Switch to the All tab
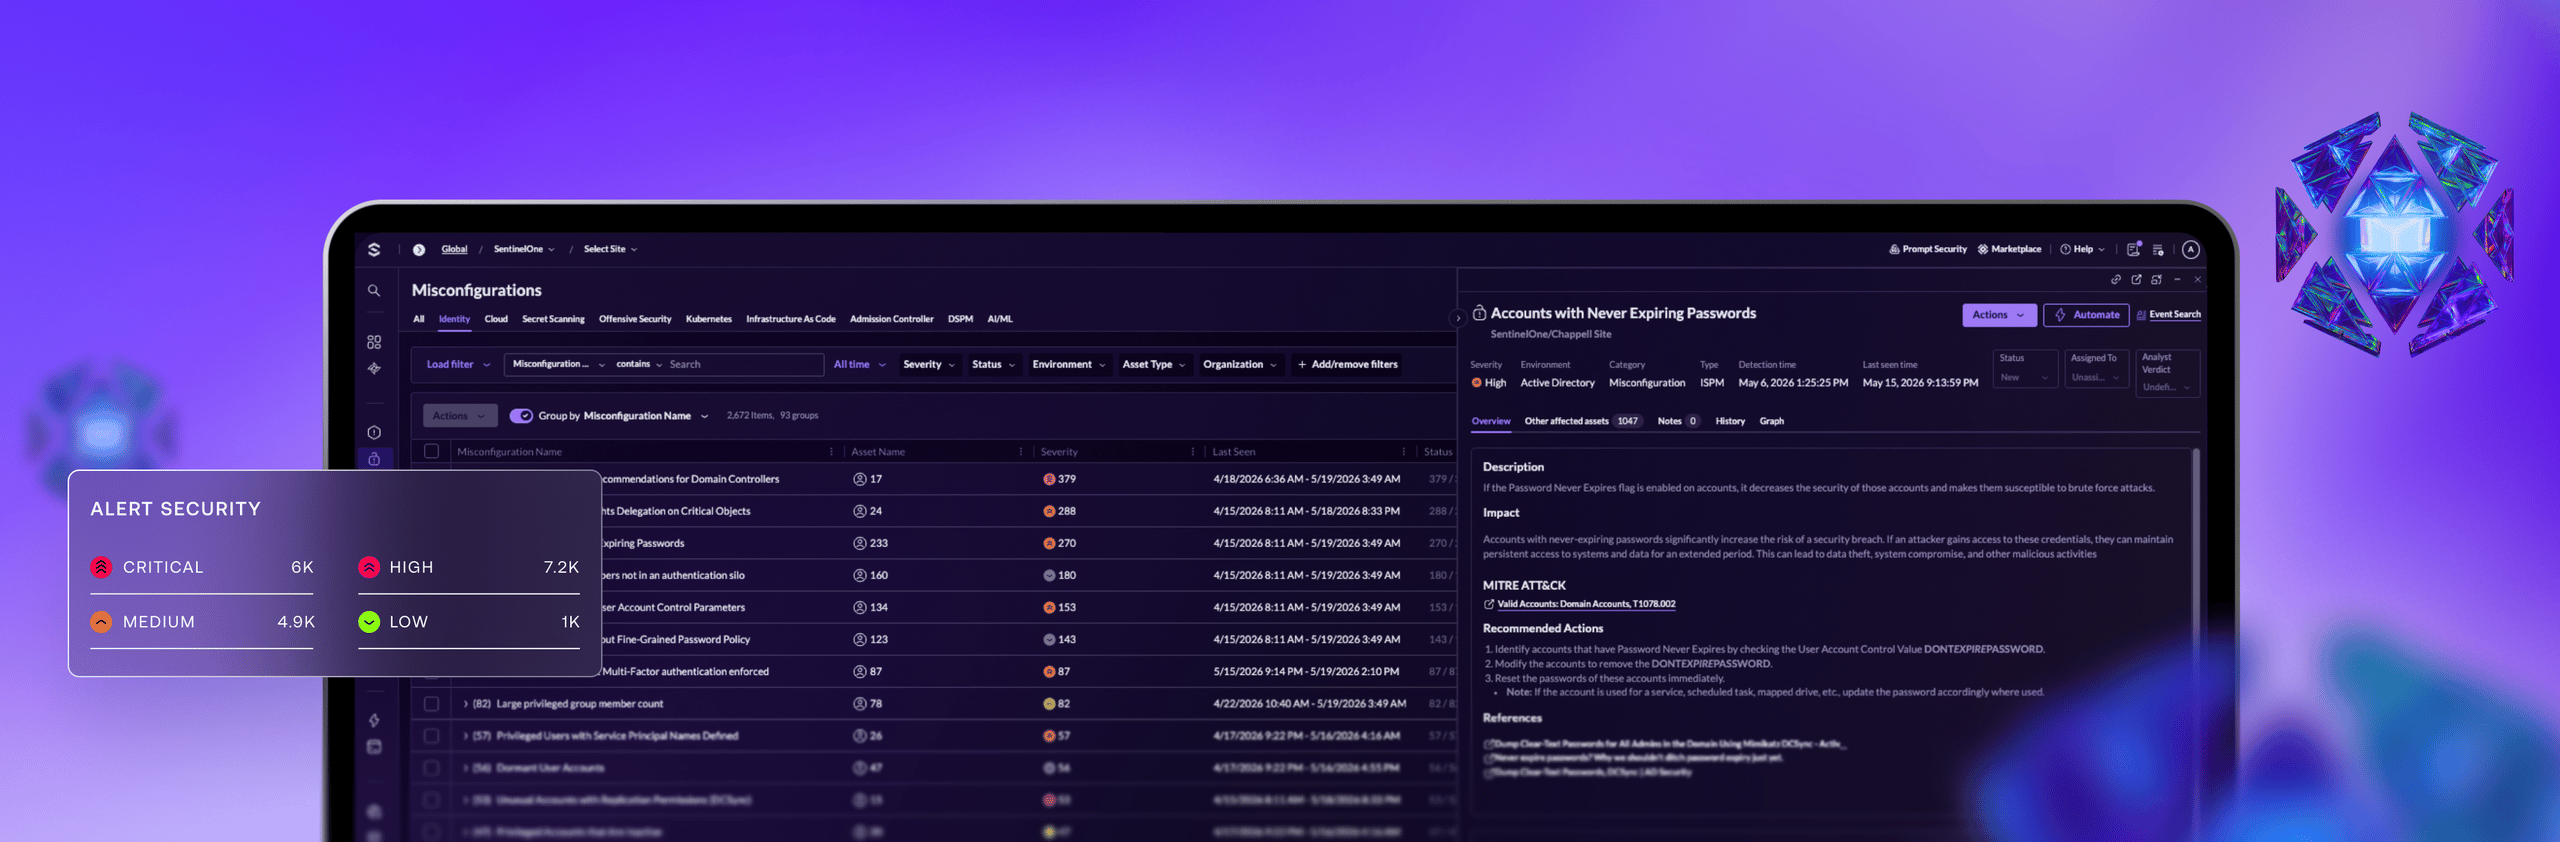The height and width of the screenshot is (842, 2560). click(x=419, y=319)
